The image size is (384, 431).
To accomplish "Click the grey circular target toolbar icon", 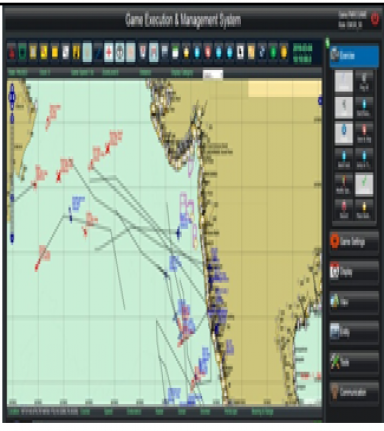I will click(x=120, y=53).
